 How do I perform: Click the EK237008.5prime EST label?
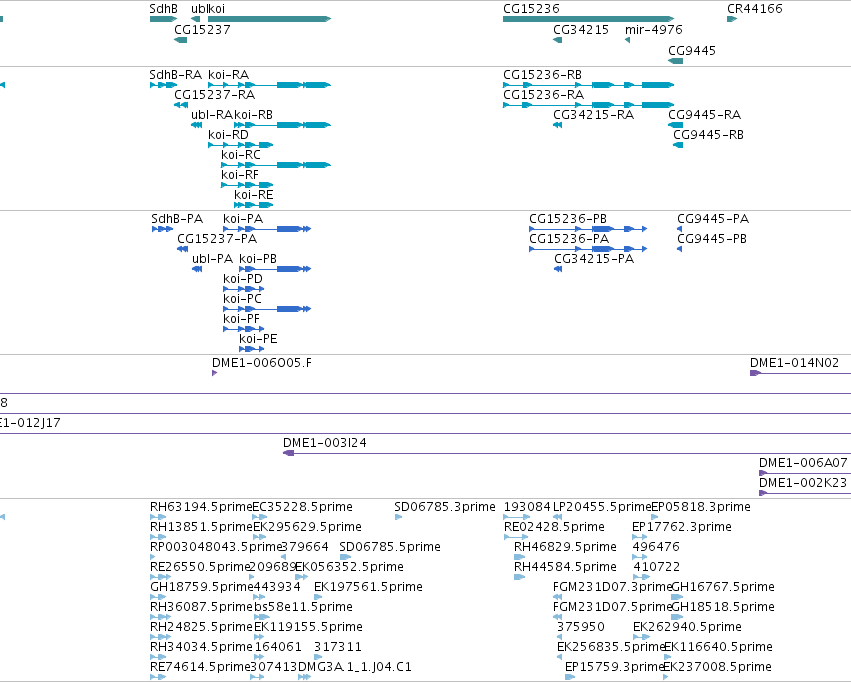tap(717, 668)
